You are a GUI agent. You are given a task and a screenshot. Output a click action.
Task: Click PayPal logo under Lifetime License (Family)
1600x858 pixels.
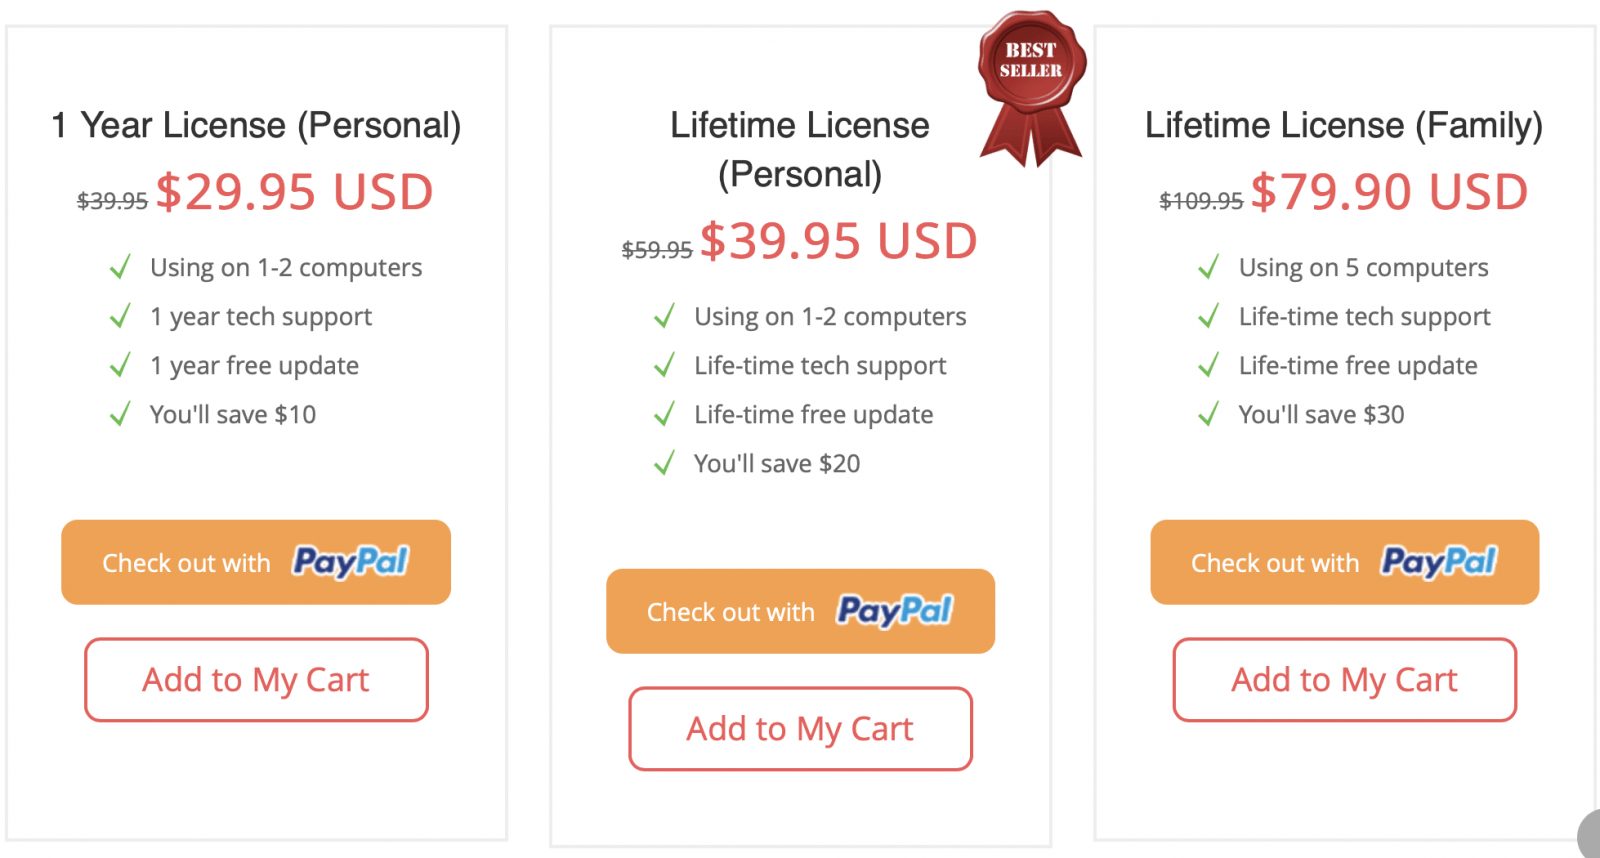point(1439,562)
